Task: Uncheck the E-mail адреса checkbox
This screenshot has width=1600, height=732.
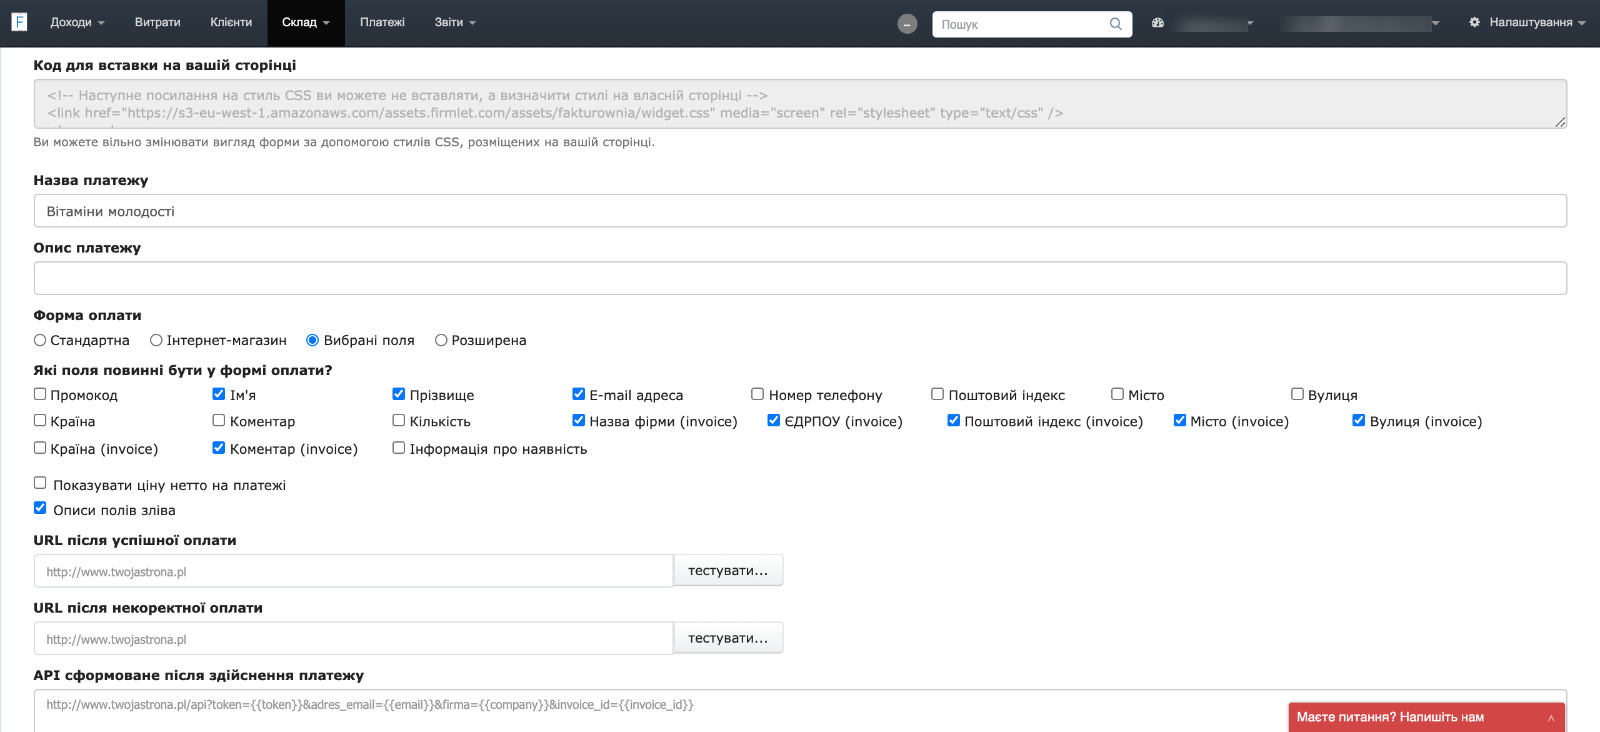Action: click(x=578, y=394)
